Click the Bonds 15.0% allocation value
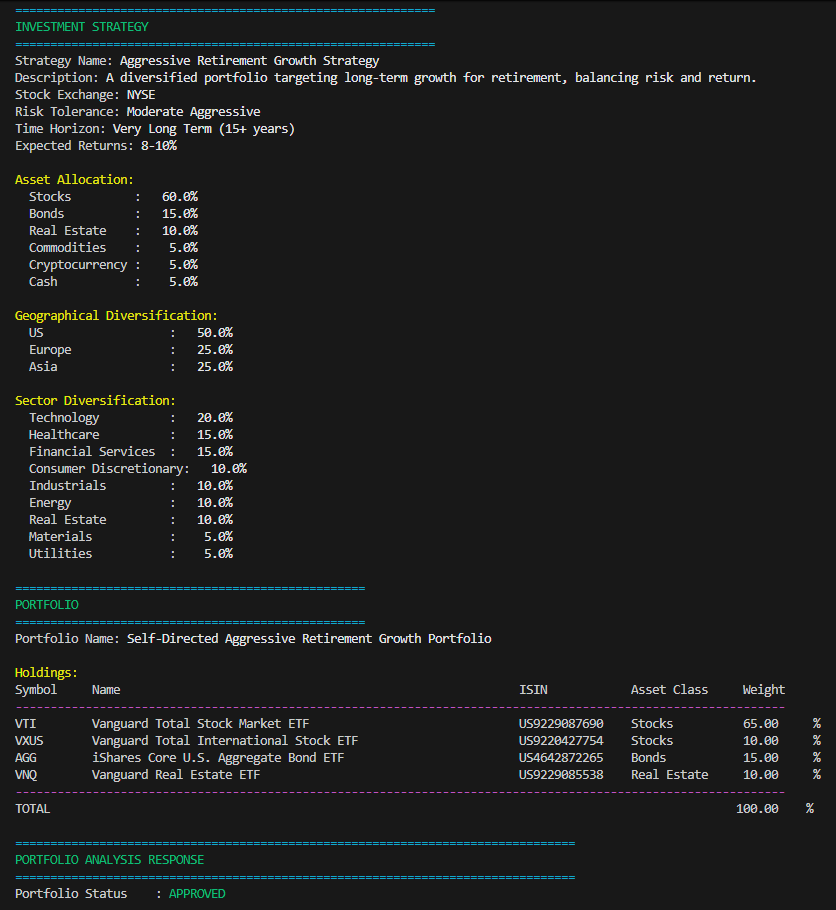The height and width of the screenshot is (910, 836). tap(180, 214)
